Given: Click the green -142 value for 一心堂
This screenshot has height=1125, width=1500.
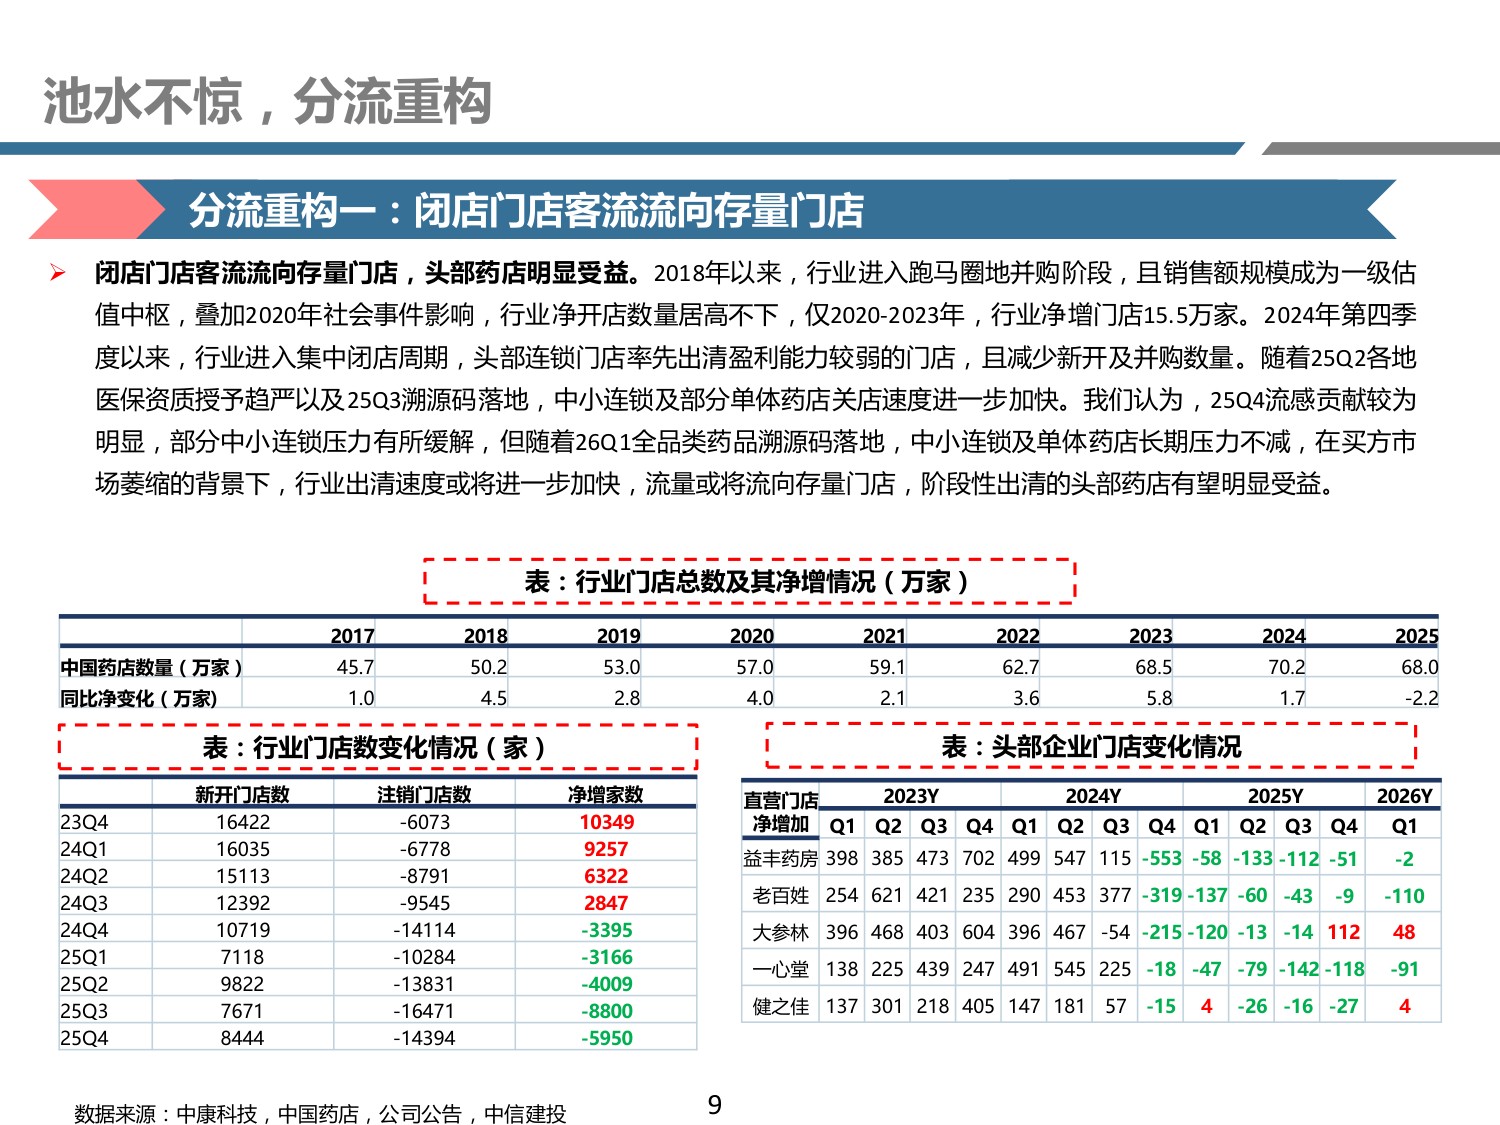Looking at the screenshot, I should [1298, 969].
